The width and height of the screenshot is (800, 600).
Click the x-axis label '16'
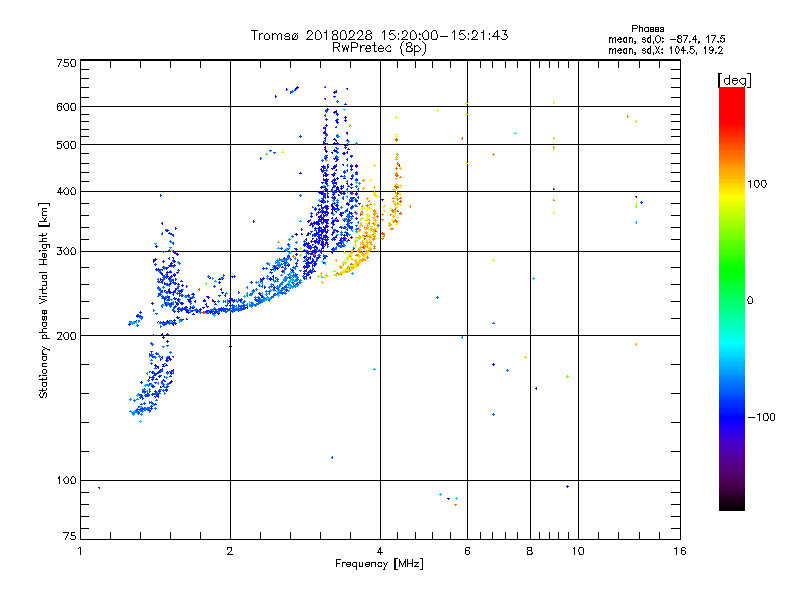pos(680,551)
